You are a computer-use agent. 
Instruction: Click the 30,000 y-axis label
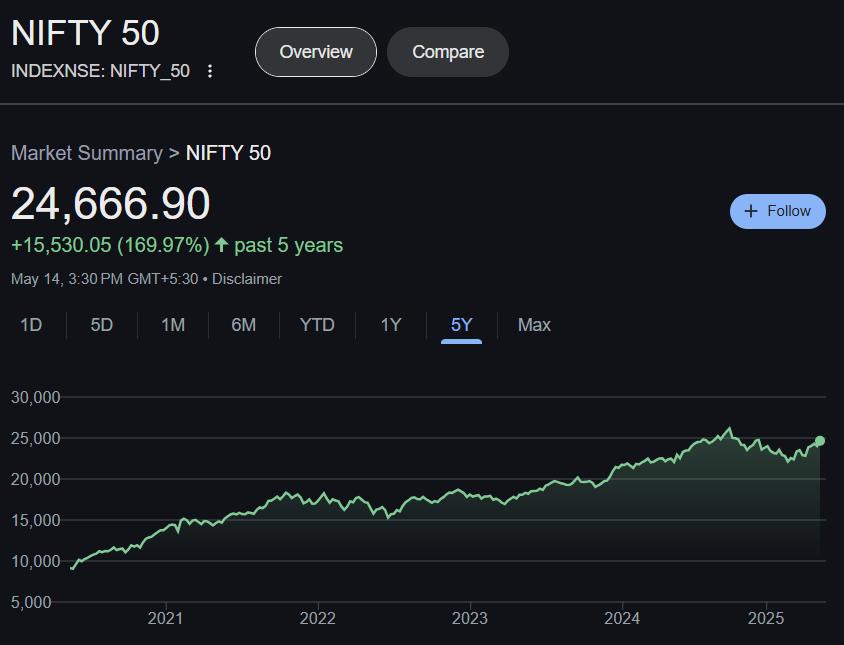click(36, 397)
